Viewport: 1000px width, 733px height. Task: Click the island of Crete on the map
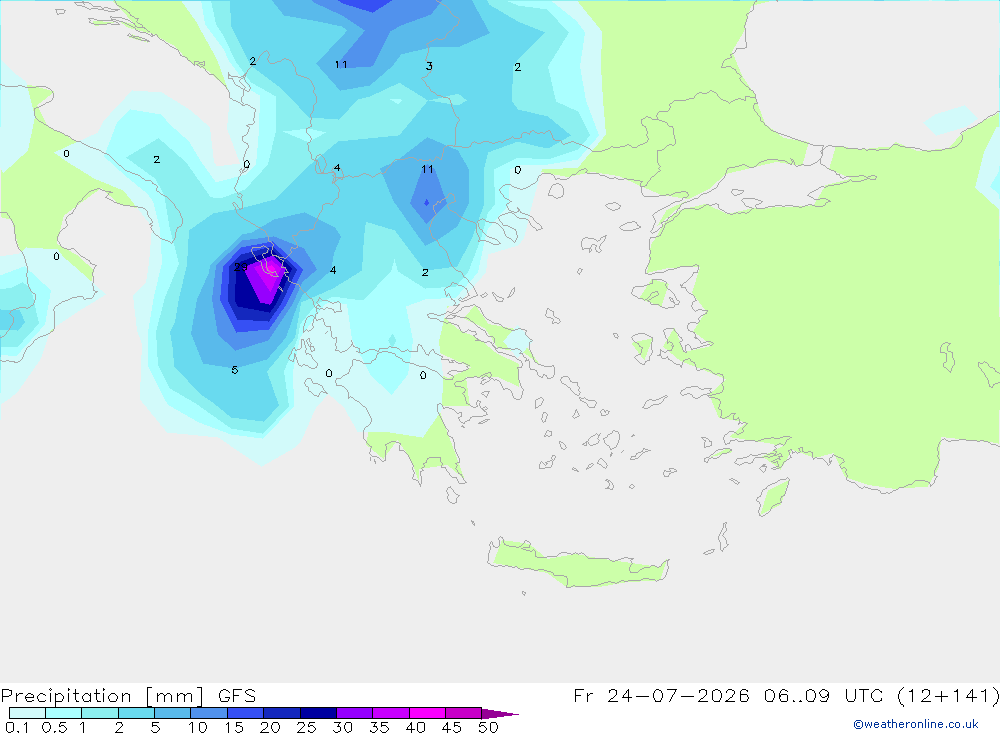(577, 563)
